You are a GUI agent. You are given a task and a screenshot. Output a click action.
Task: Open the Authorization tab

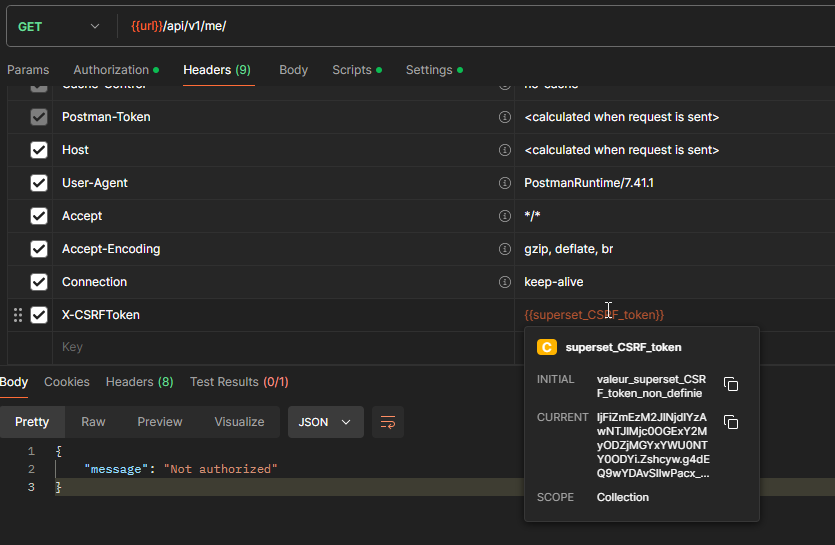[x=116, y=70]
